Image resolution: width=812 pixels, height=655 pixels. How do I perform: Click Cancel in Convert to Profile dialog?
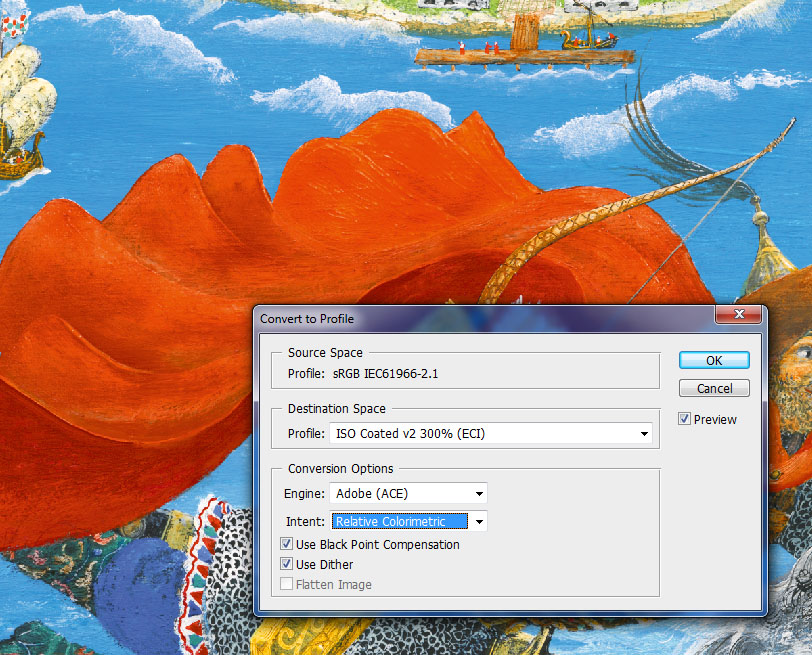click(x=714, y=388)
